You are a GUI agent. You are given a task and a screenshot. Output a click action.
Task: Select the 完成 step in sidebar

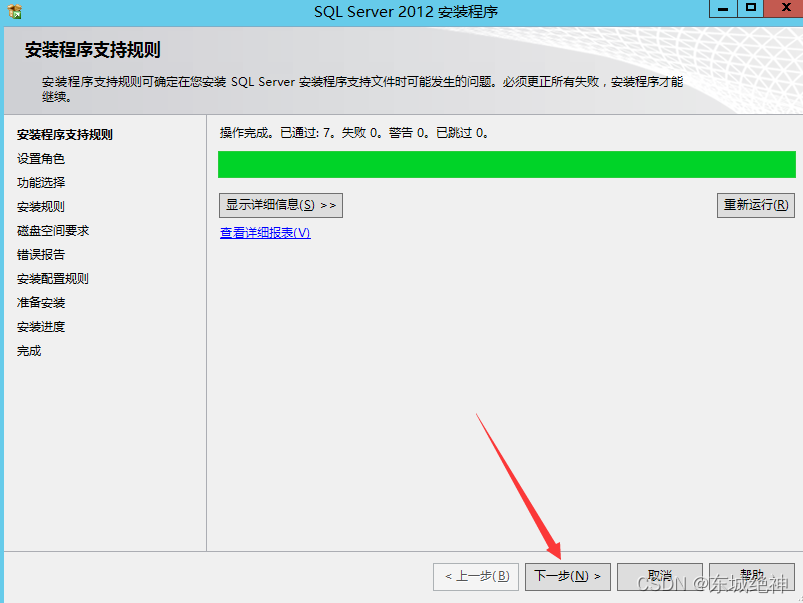[29, 351]
